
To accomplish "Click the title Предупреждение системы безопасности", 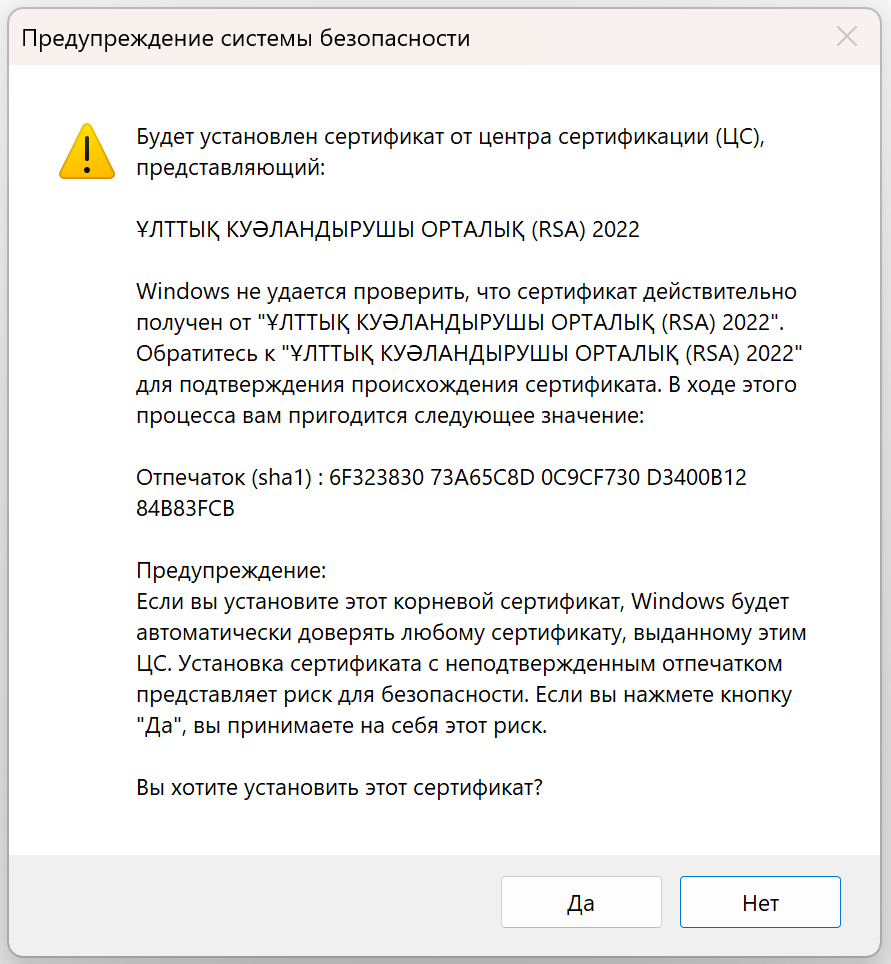I will coord(246,38).
